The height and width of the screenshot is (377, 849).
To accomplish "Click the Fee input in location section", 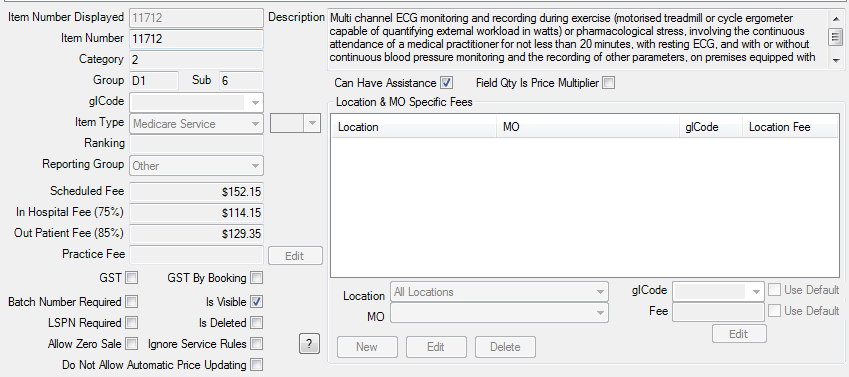I will point(718,312).
